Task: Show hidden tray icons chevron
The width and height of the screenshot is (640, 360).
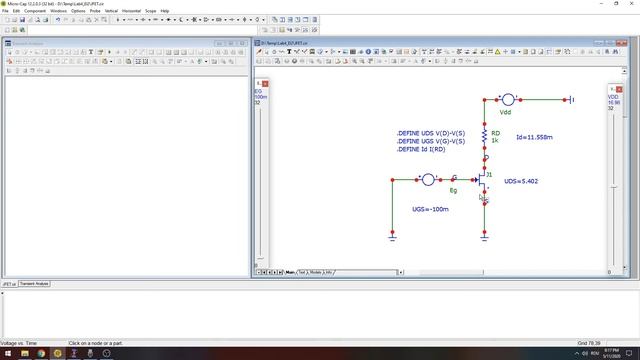Action: (x=576, y=353)
